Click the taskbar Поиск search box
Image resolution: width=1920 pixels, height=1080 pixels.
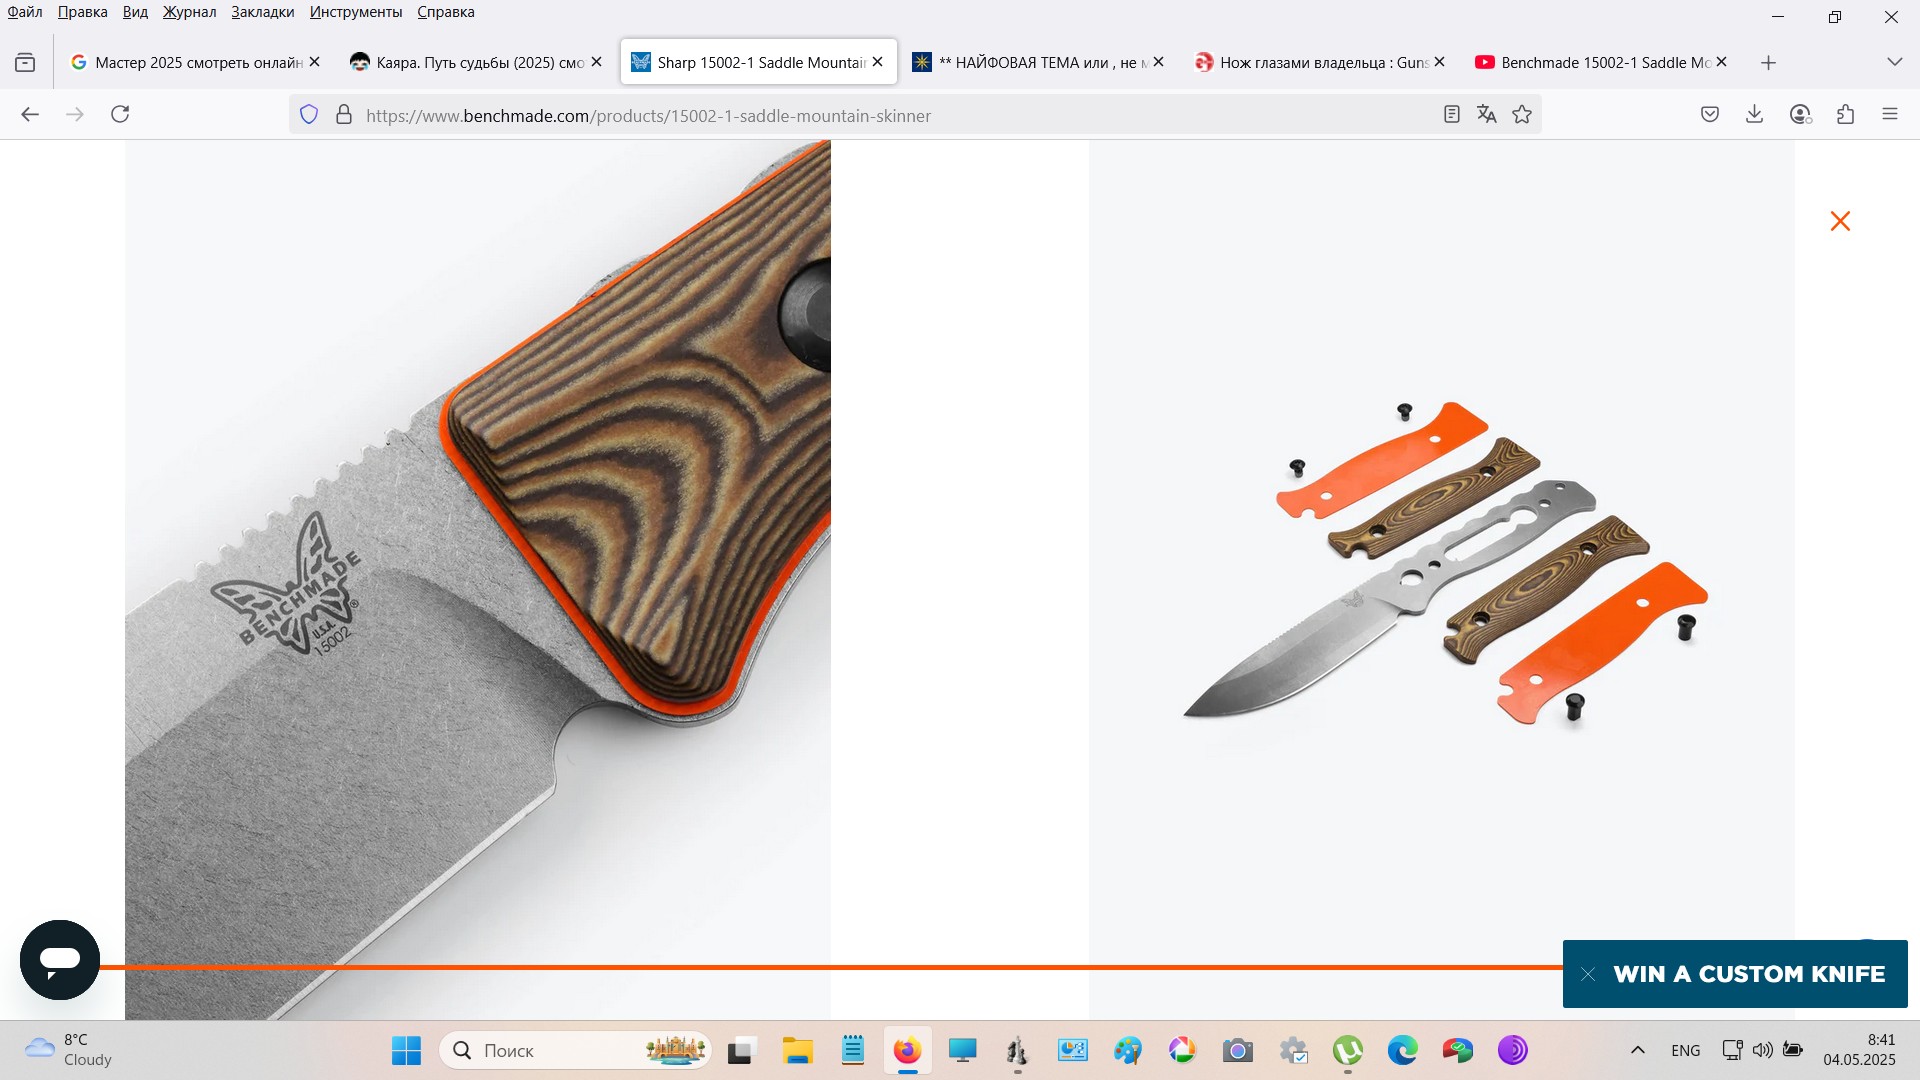point(575,1051)
